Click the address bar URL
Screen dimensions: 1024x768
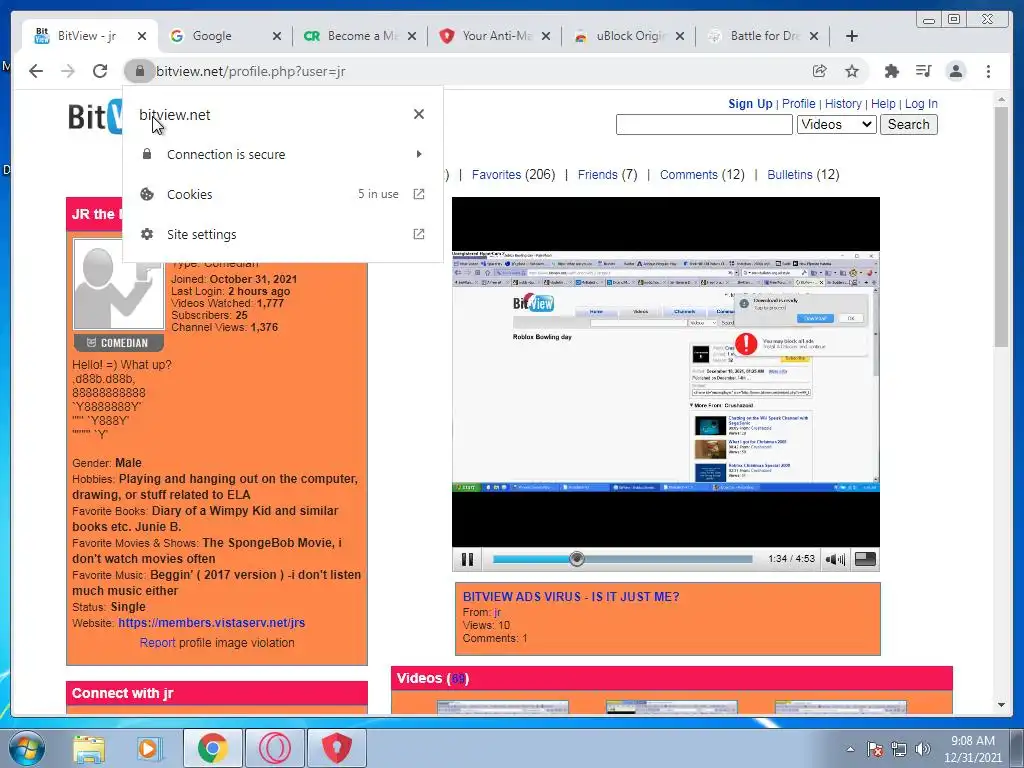(x=251, y=71)
